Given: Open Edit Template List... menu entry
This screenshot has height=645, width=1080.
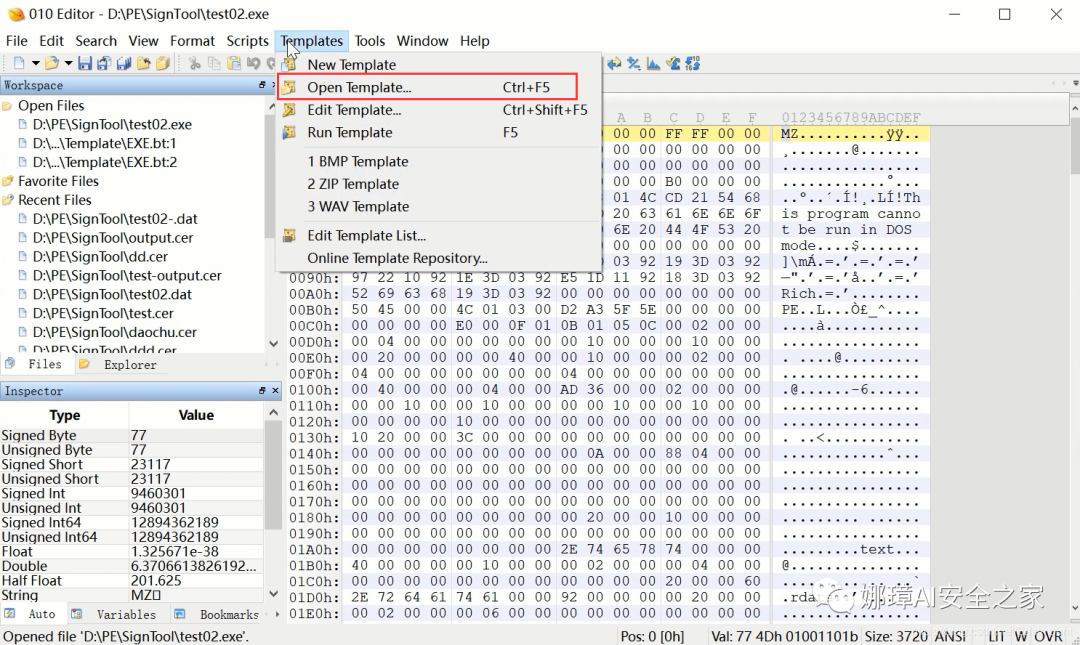Looking at the screenshot, I should pyautogui.click(x=439, y=236).
